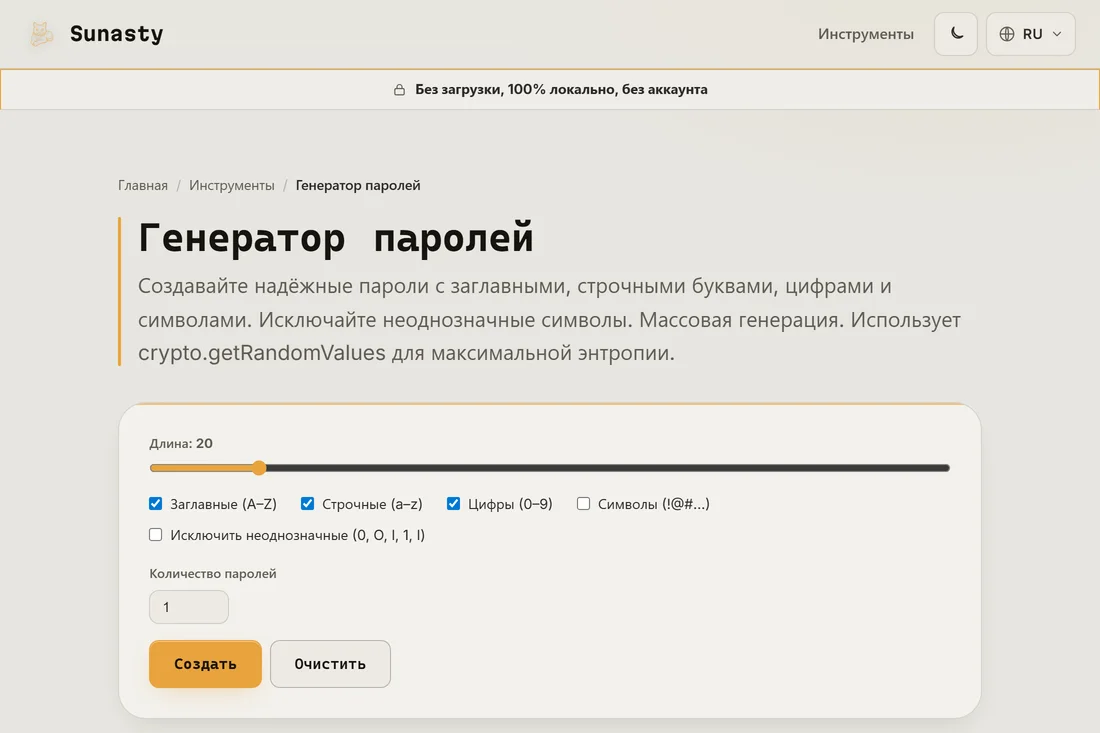The height and width of the screenshot is (733, 1100).
Task: Toggle dark mode with the moon icon
Action: 956,34
